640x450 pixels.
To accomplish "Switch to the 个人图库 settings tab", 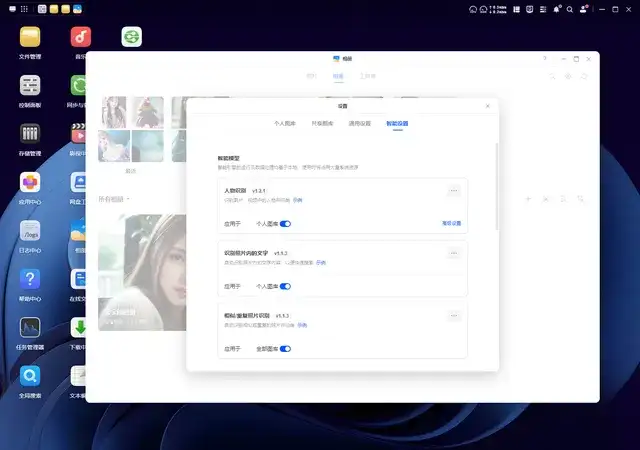I will pyautogui.click(x=285, y=123).
